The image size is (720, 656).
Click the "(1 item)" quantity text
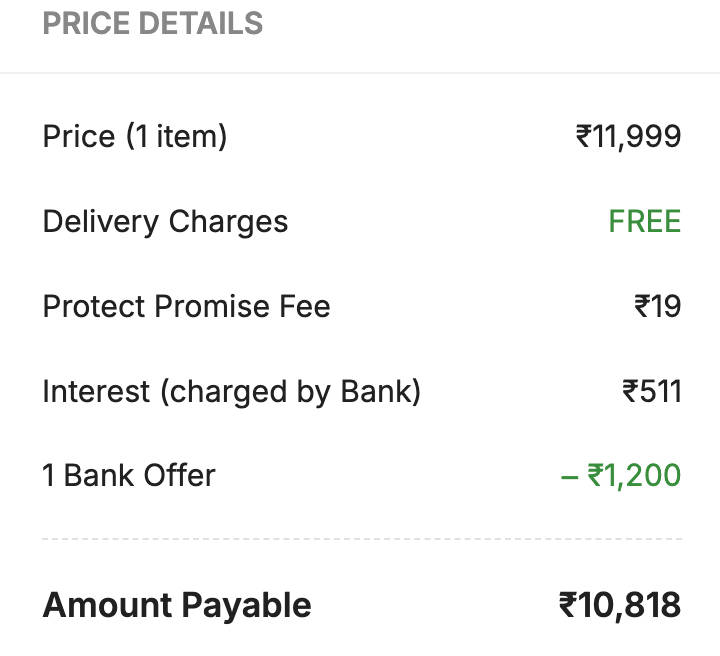[177, 136]
